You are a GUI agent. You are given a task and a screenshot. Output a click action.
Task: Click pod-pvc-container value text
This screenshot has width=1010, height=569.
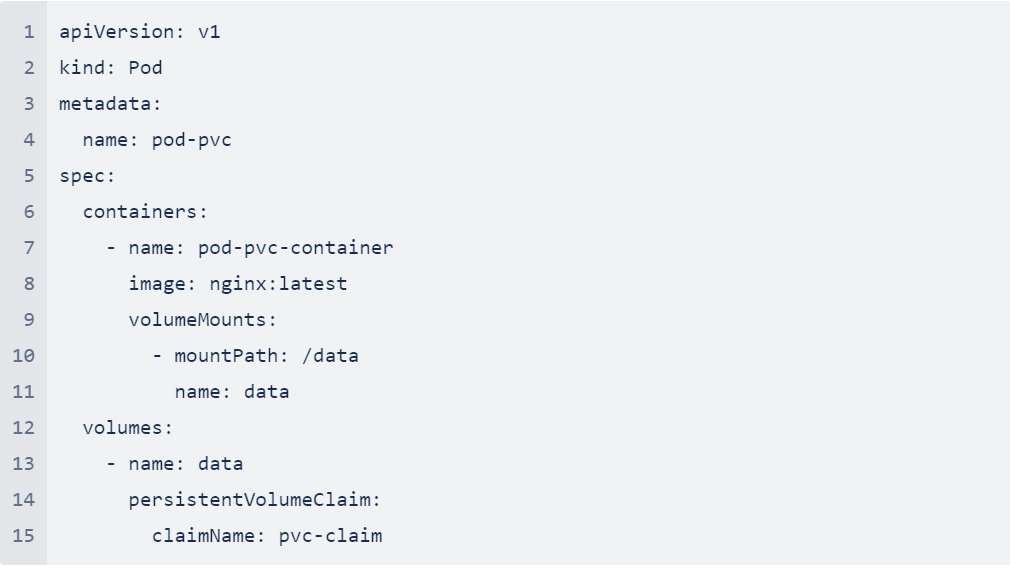pyautogui.click(x=295, y=248)
